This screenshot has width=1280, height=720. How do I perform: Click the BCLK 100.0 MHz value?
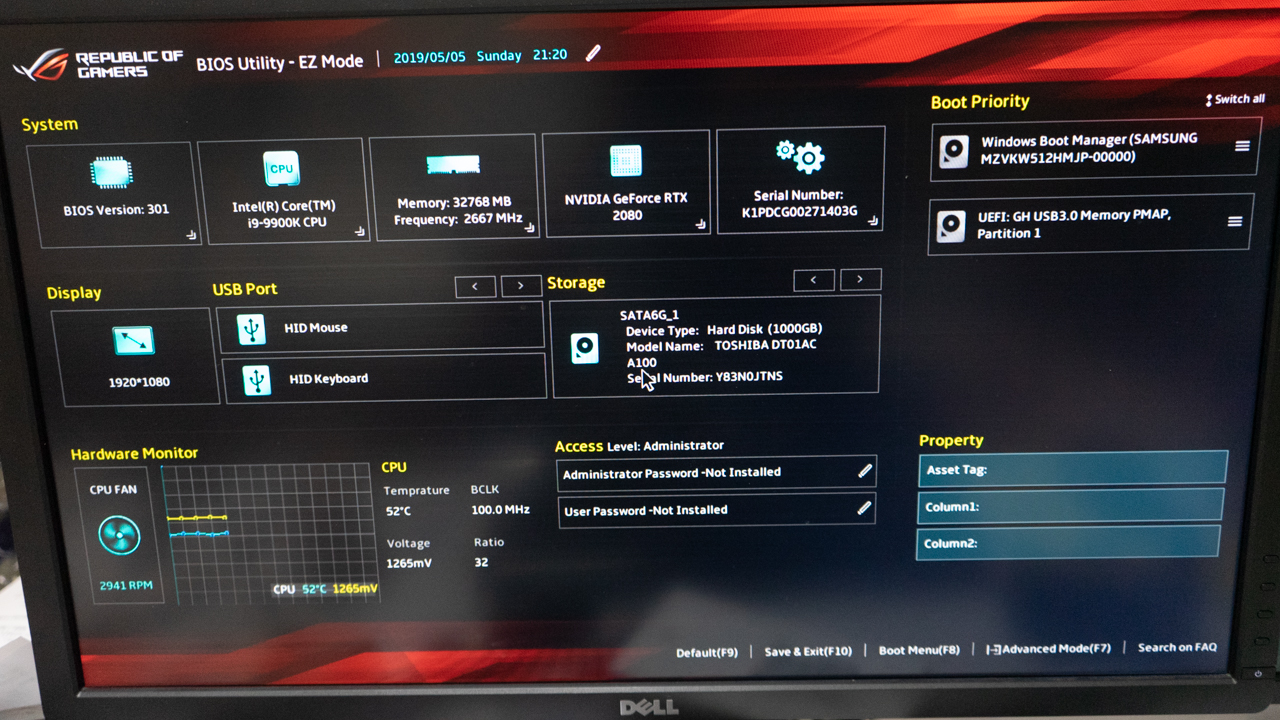pyautogui.click(x=500, y=509)
